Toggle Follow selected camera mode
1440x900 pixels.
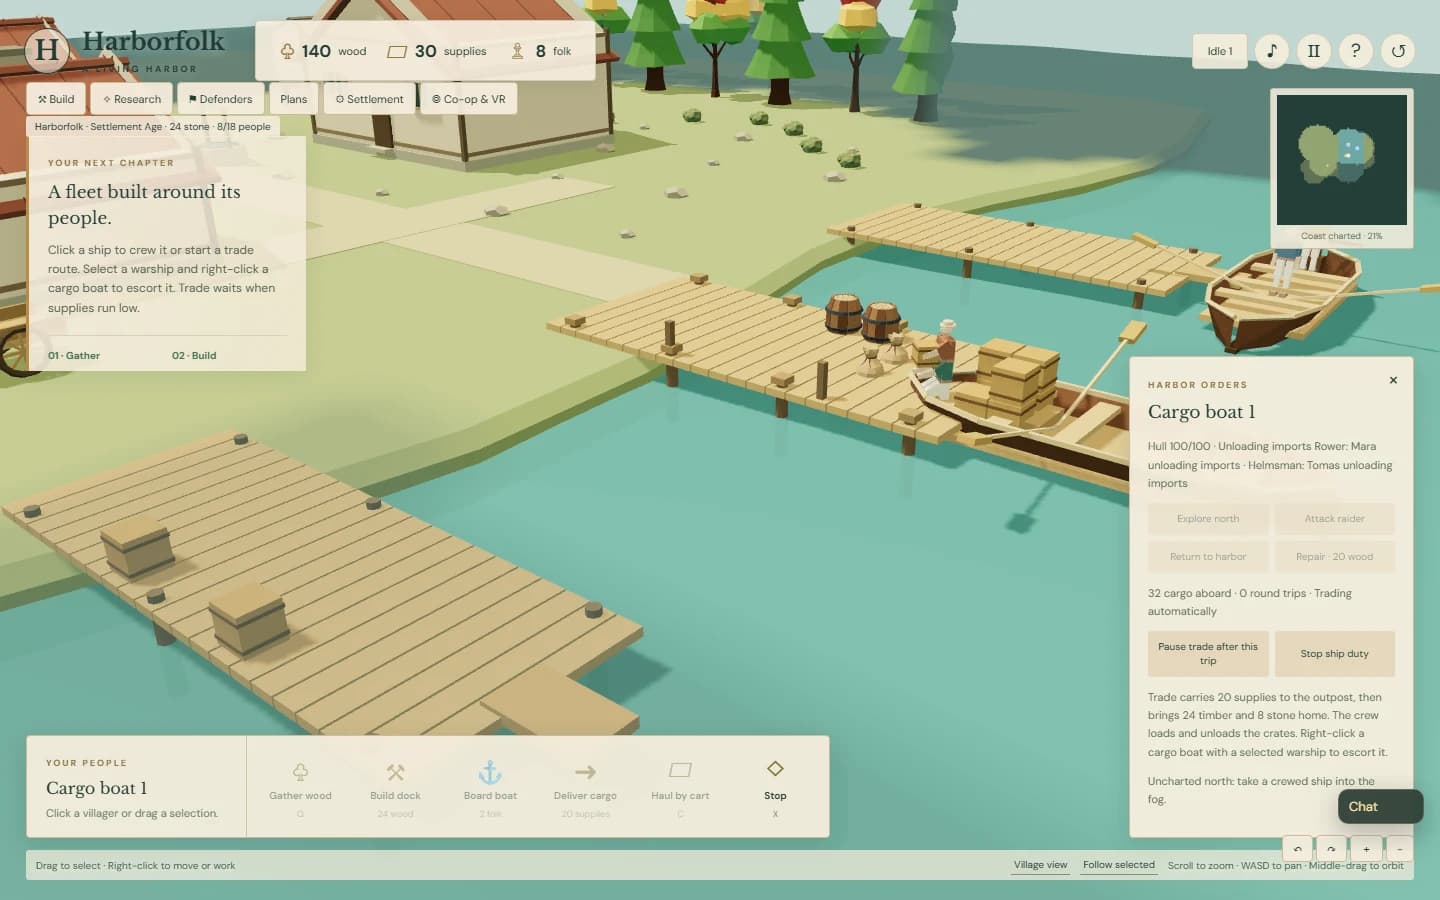tap(1118, 865)
